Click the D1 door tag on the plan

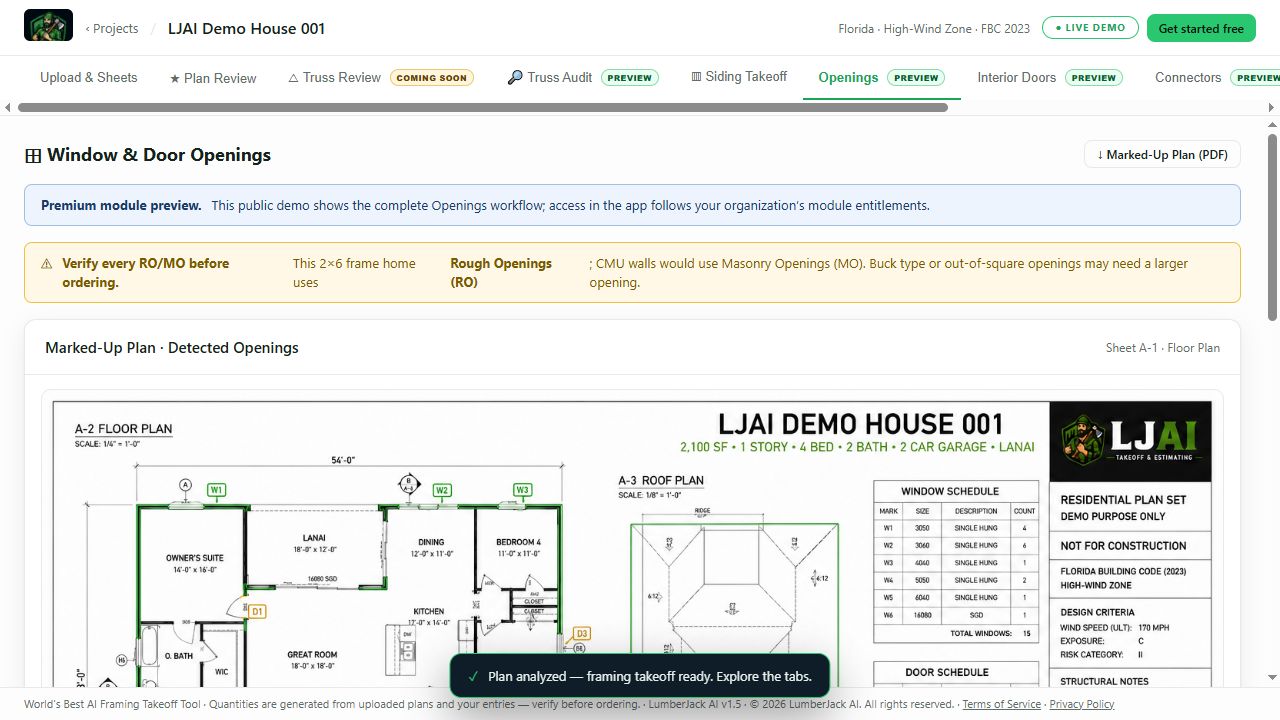click(257, 611)
